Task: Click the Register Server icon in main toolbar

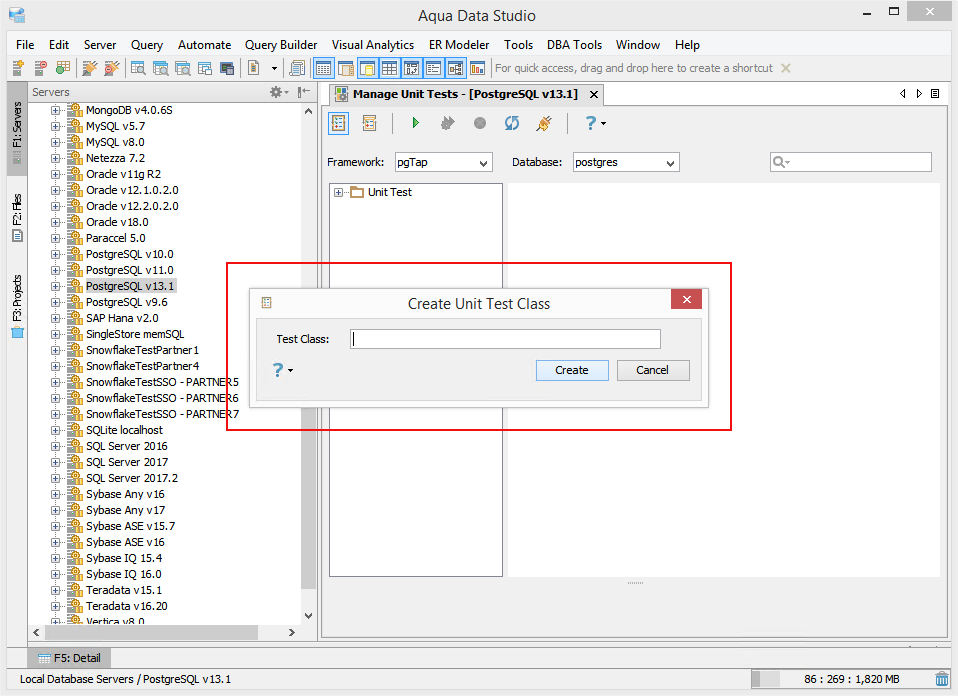Action: coord(18,68)
